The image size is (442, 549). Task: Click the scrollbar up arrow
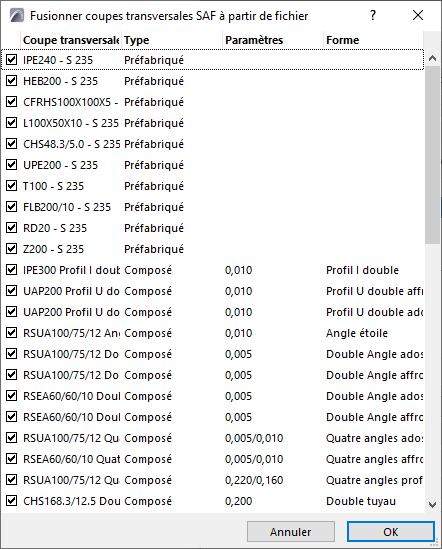coord(433,58)
